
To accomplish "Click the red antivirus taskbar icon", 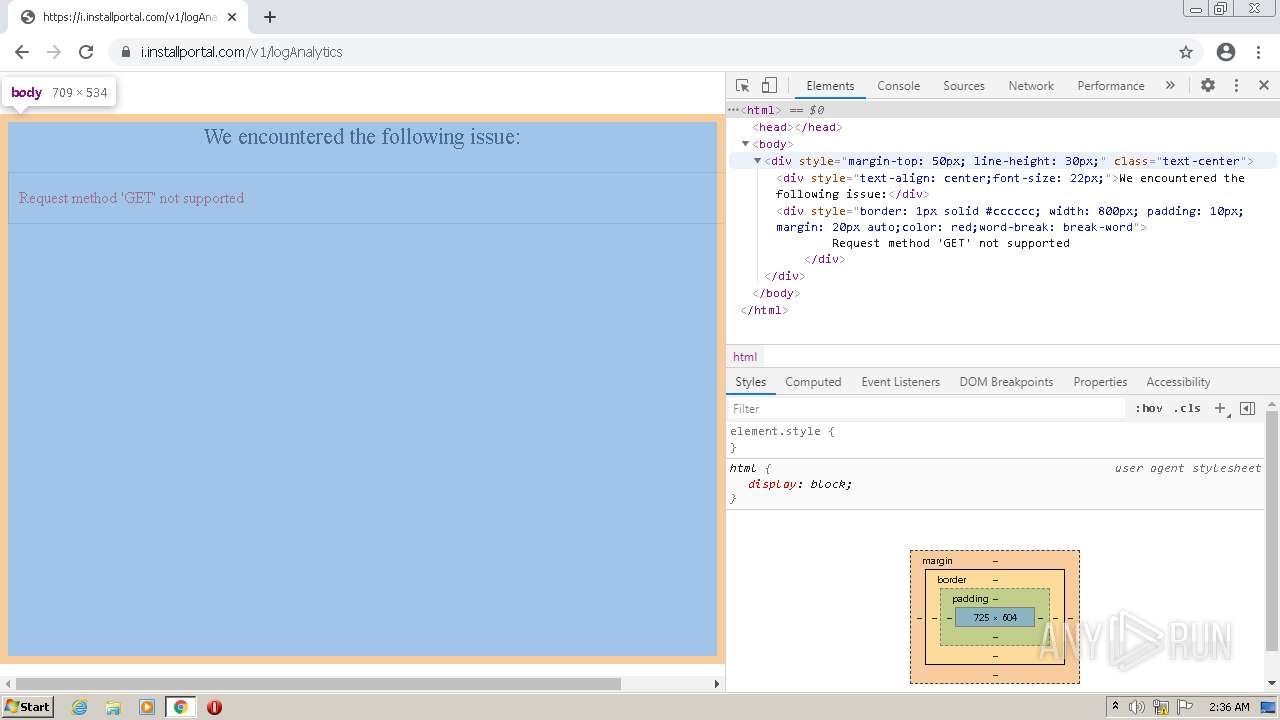I will click(214, 707).
